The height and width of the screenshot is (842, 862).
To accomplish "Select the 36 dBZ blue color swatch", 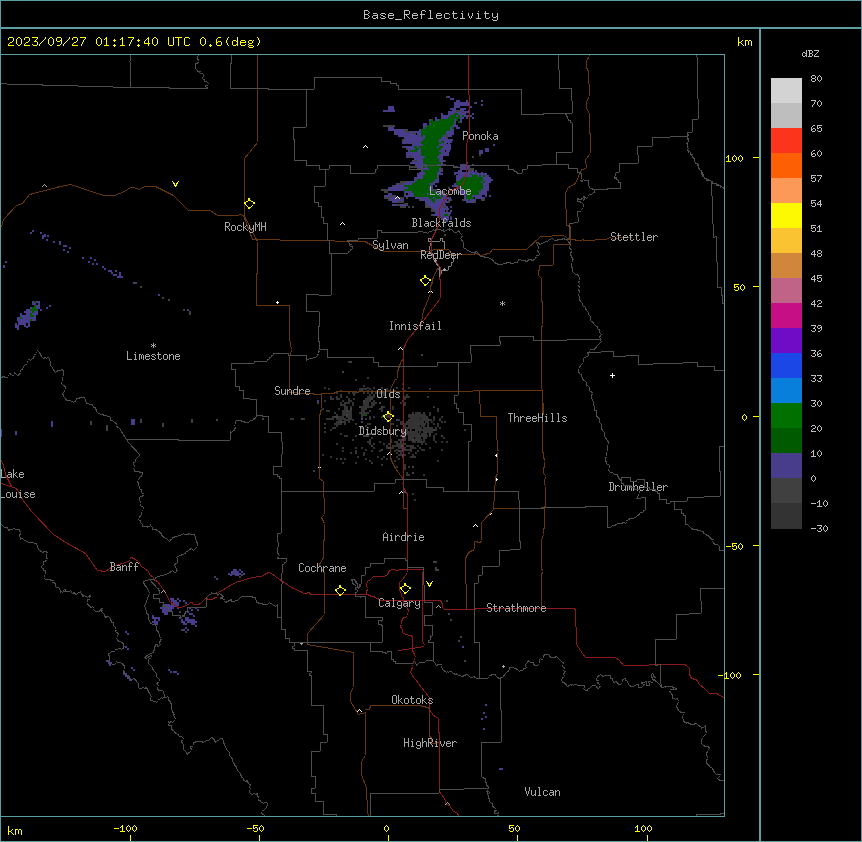I will [x=786, y=365].
